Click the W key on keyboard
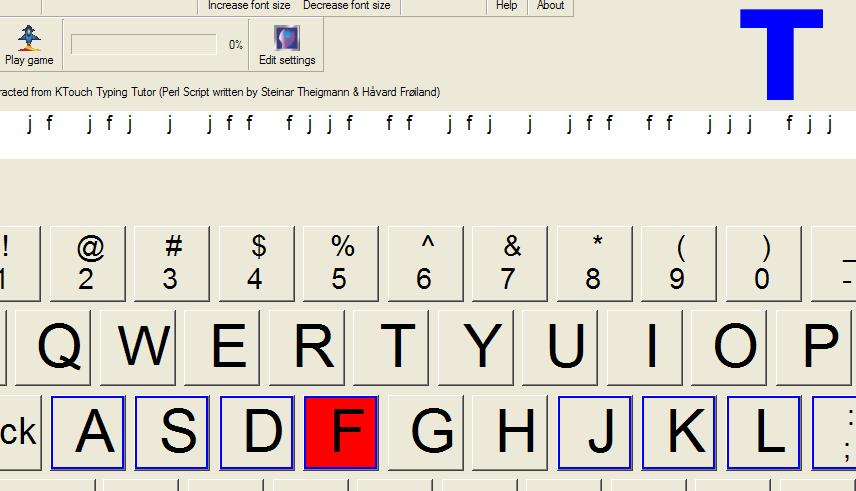Image resolution: width=856 pixels, height=491 pixels. pyautogui.click(x=138, y=348)
